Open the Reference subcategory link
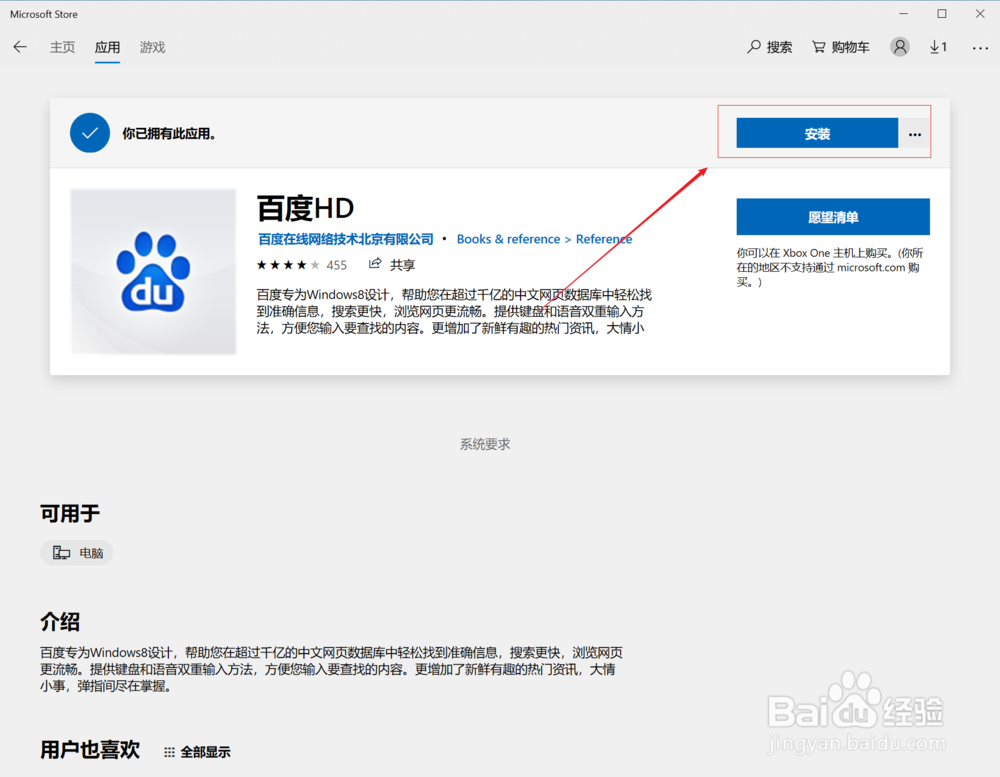1000x777 pixels. pyautogui.click(x=604, y=239)
